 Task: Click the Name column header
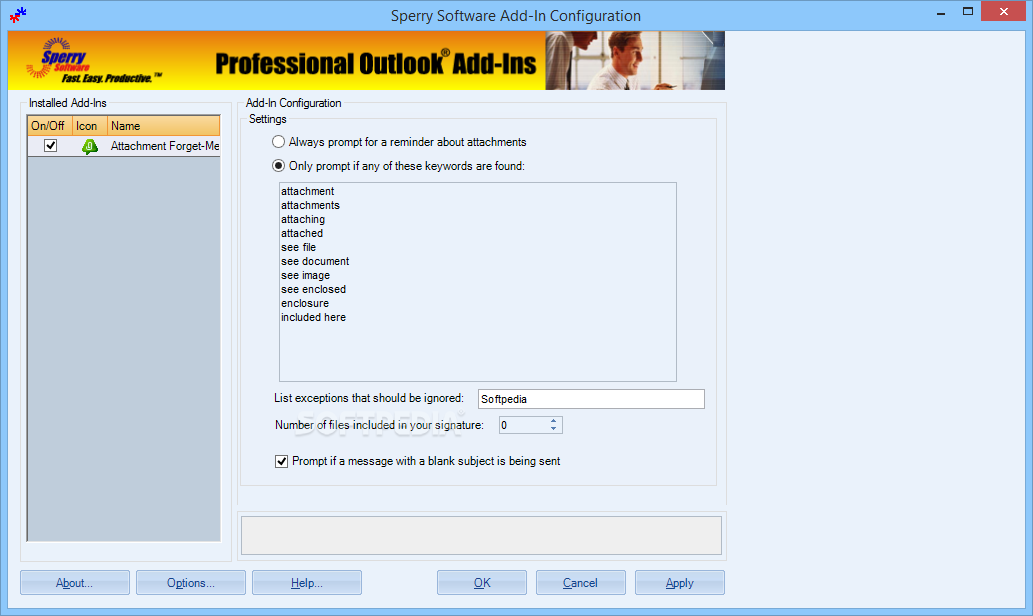coord(163,125)
